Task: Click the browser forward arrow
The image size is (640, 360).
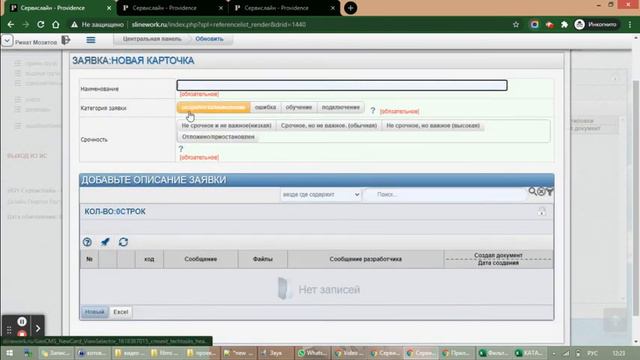Action: pos(26,24)
